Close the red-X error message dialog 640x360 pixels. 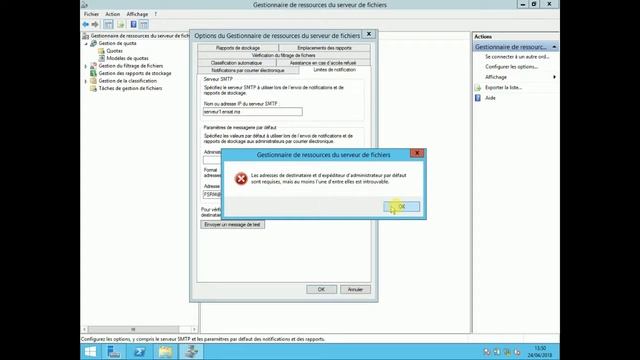pyautogui.click(x=417, y=153)
